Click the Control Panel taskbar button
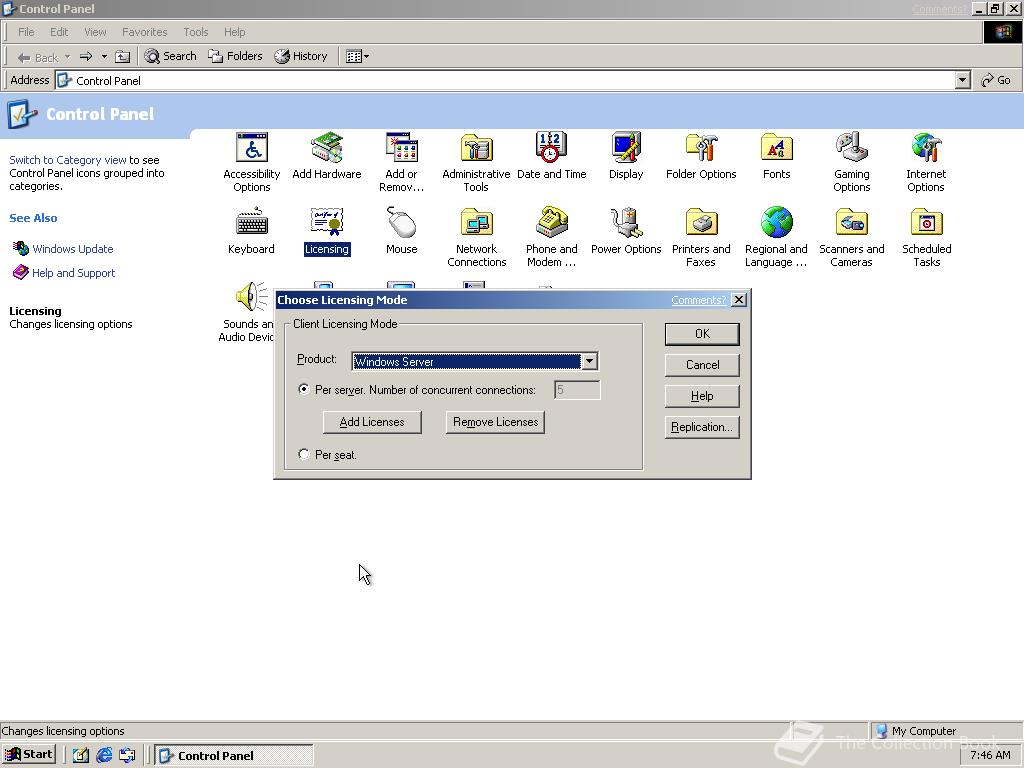Image resolution: width=1024 pixels, height=768 pixels. (234, 756)
